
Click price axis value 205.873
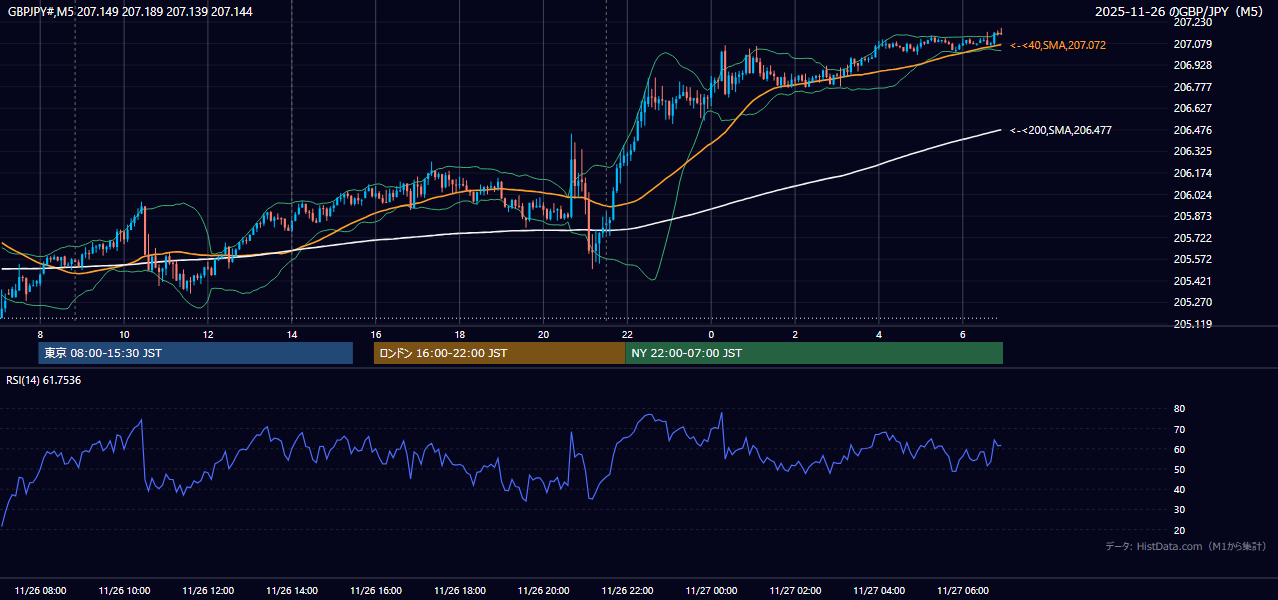[1192, 216]
